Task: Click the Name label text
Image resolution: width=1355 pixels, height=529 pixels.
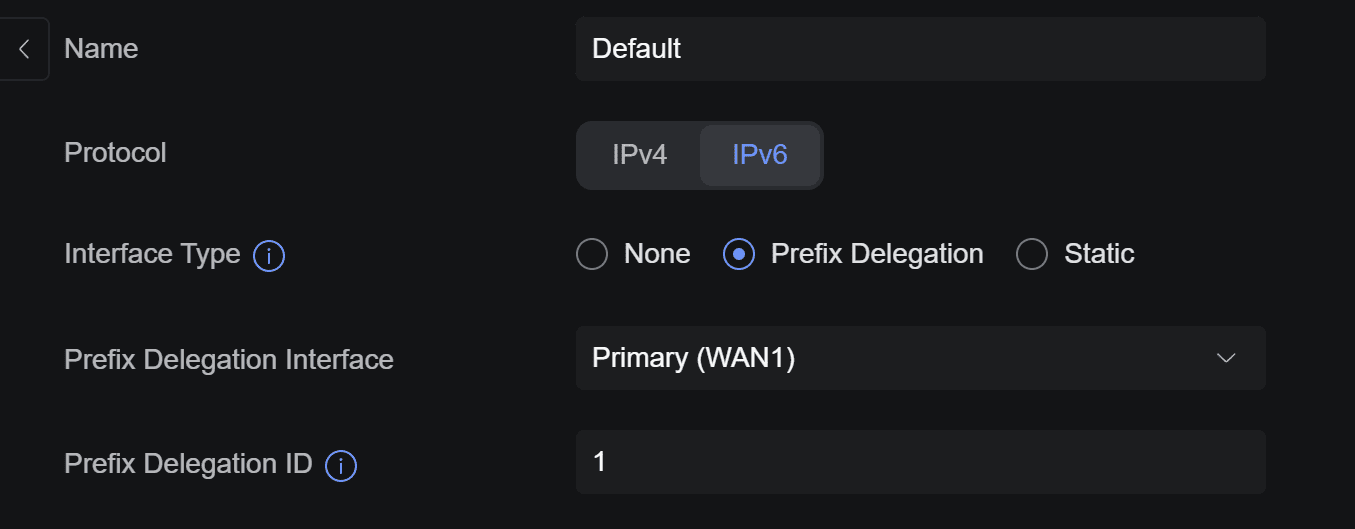Action: point(101,49)
